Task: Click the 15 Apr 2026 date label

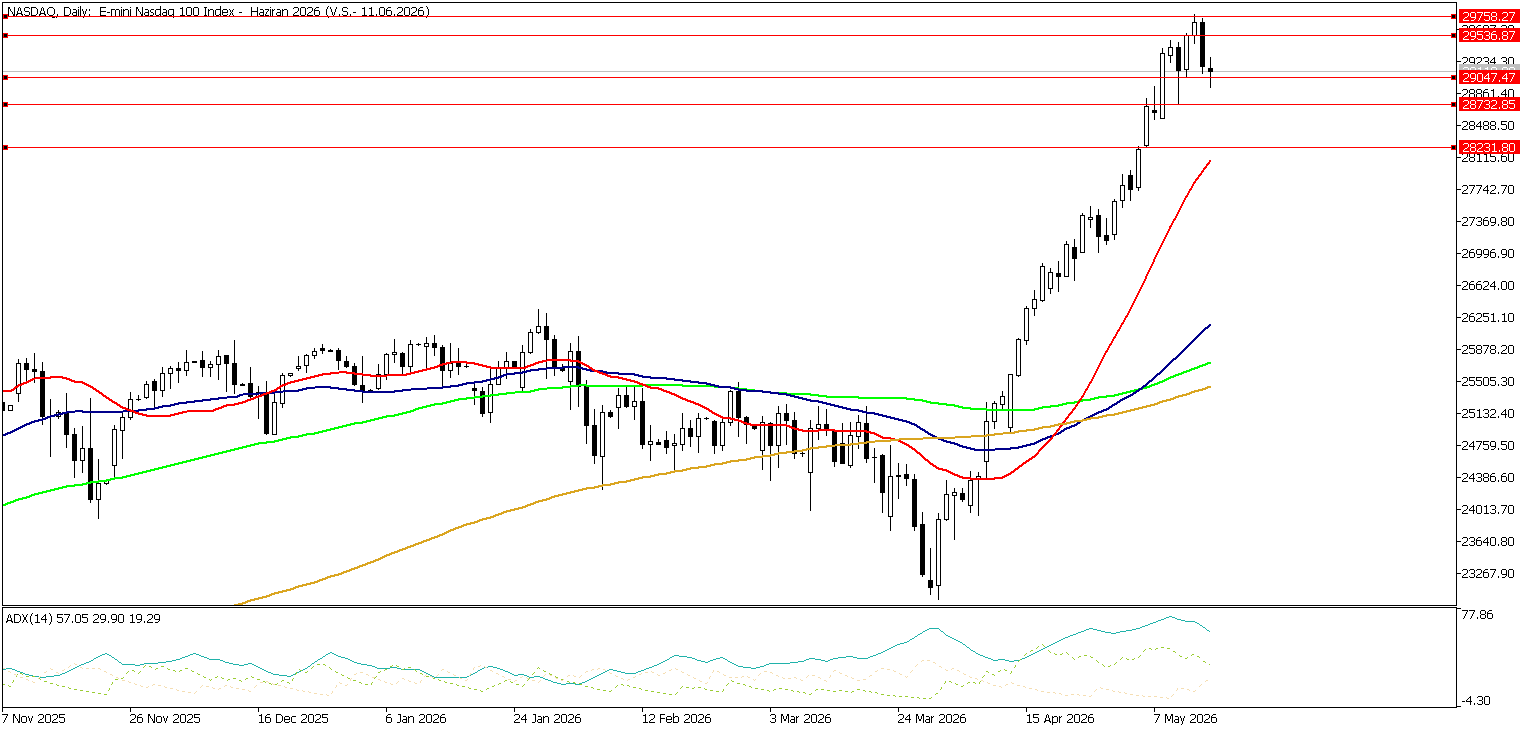Action: coord(1059,719)
